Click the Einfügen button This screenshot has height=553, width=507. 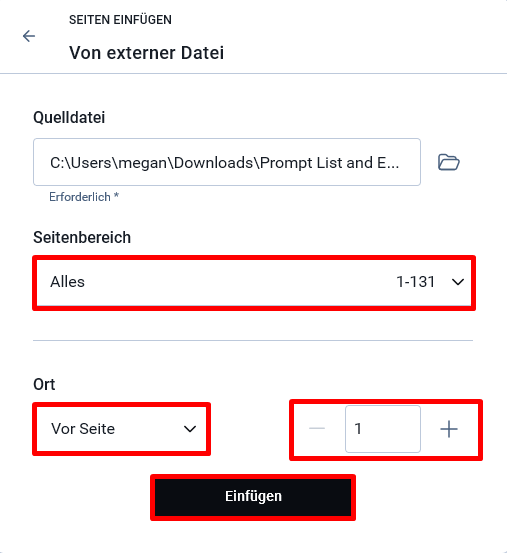[x=253, y=497]
